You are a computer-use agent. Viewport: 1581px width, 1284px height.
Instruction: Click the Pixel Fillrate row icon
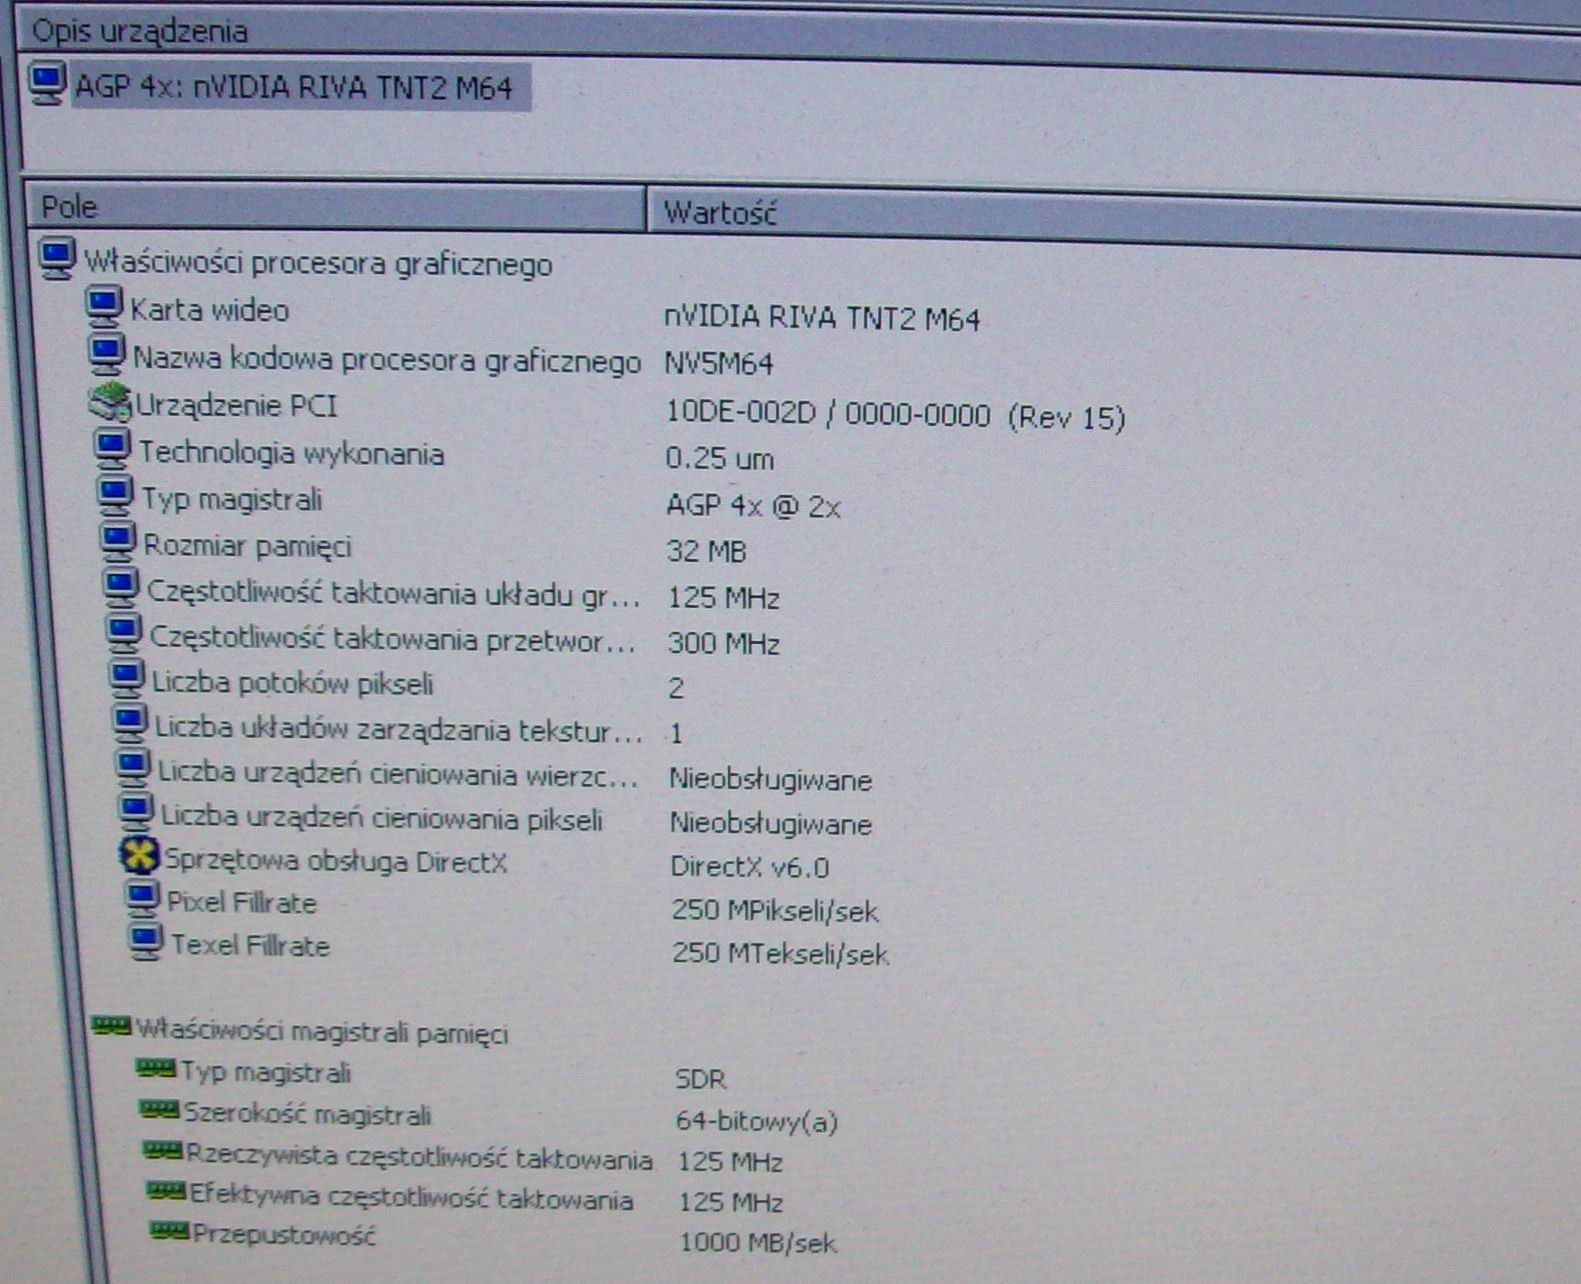[x=143, y=899]
